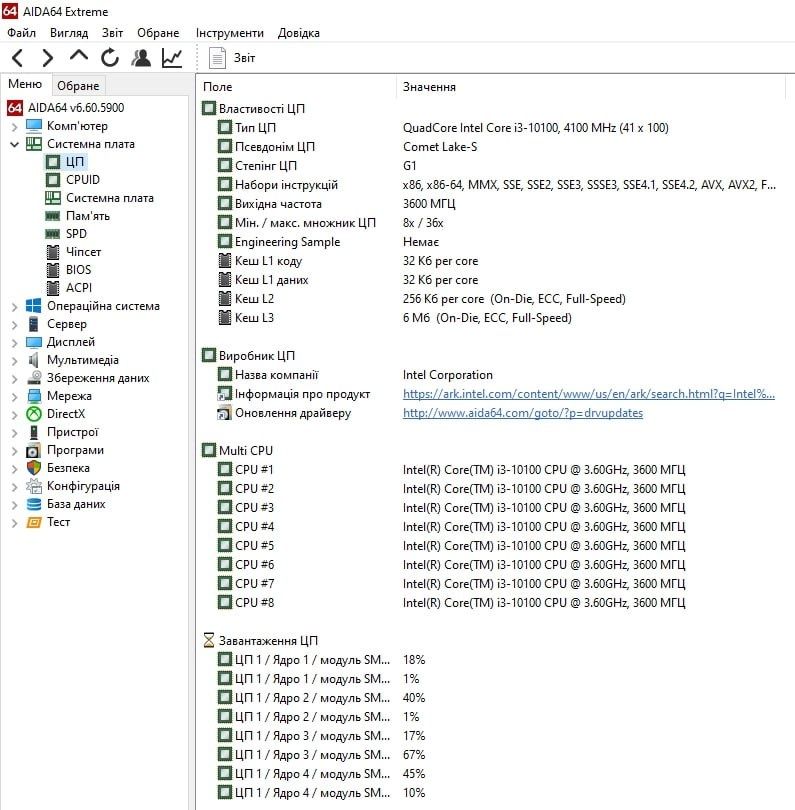This screenshot has height=810, width=795.
Task: Open the Чіпсет chip icon
Action: (x=53, y=252)
